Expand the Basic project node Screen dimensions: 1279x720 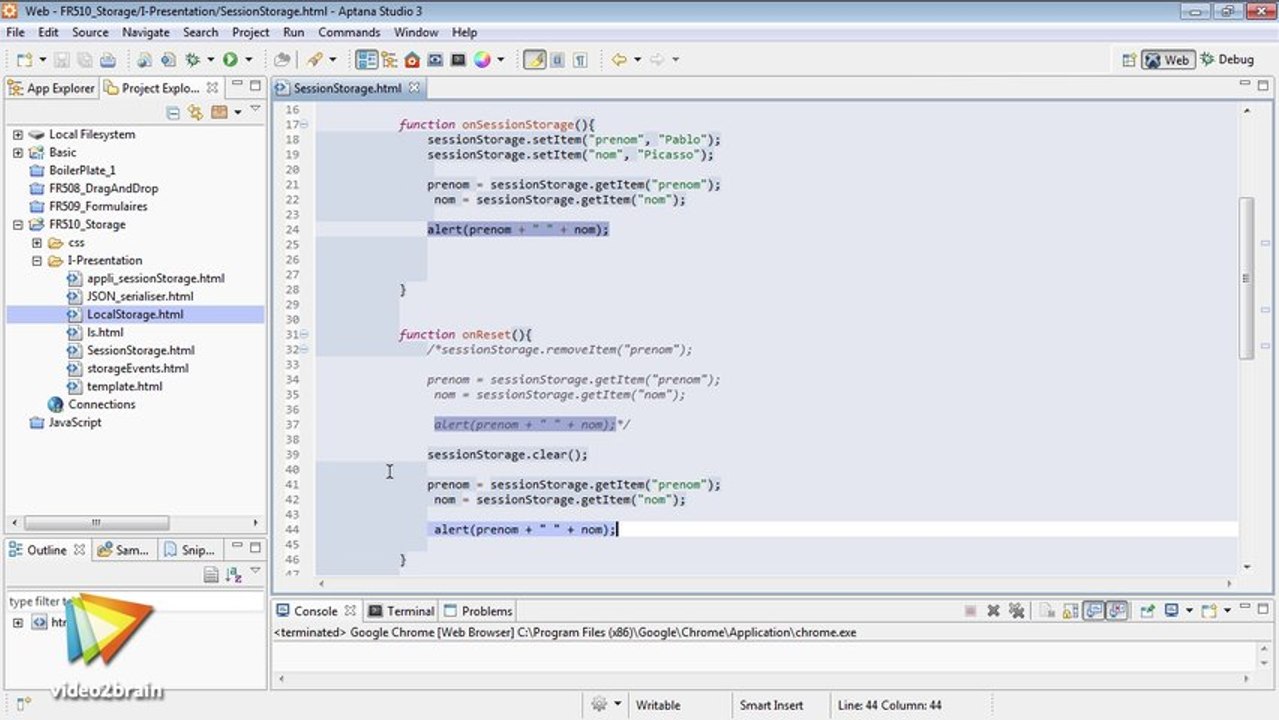coord(17,152)
